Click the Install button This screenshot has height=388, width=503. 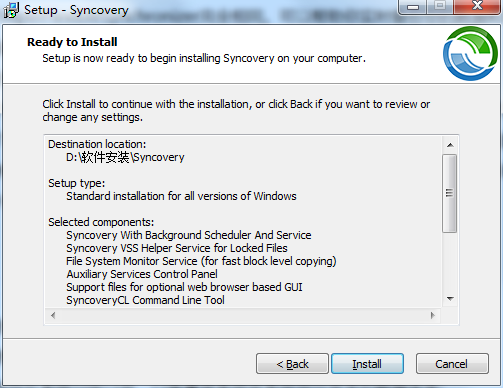[367, 364]
